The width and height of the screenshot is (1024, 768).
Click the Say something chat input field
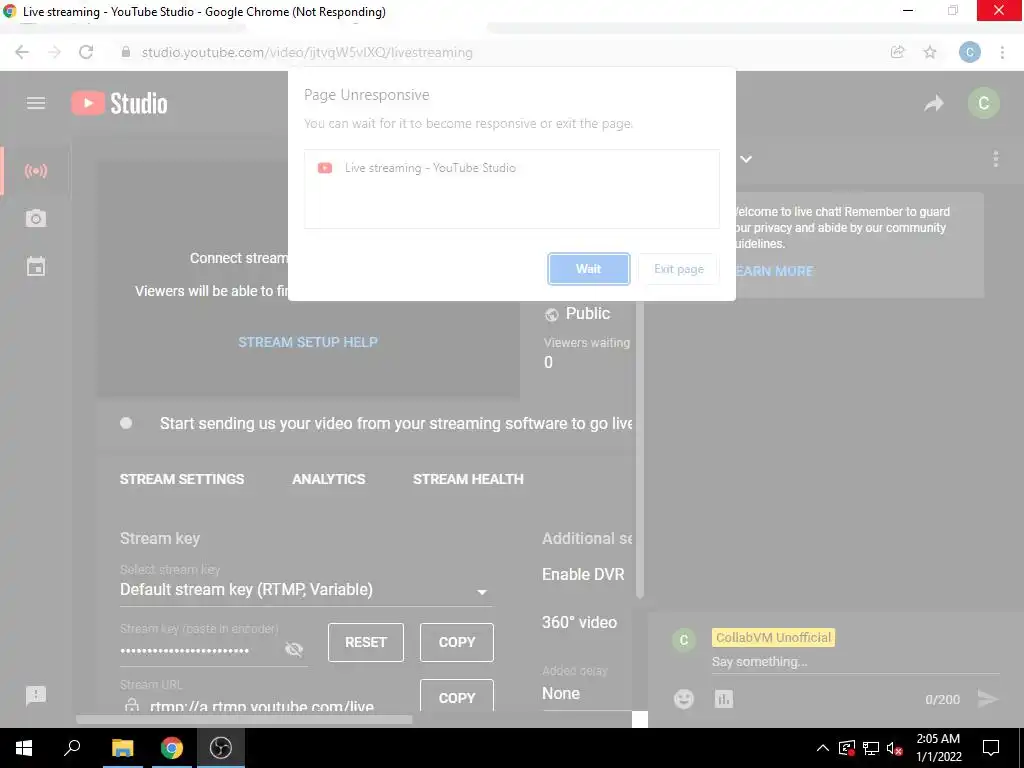tap(856, 662)
